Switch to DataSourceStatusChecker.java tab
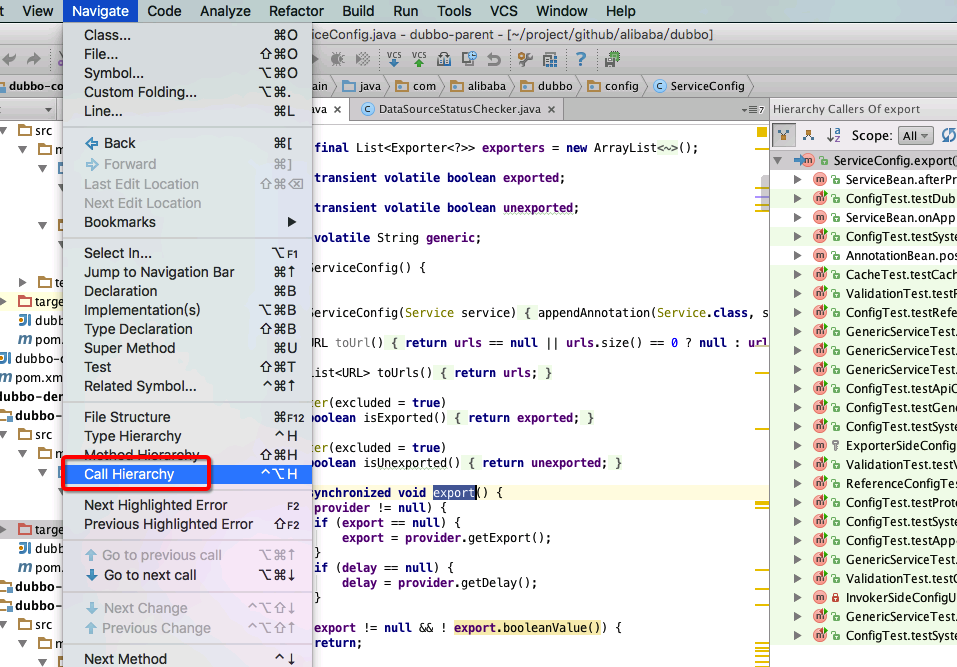This screenshot has width=957, height=667. pyautogui.click(x=459, y=109)
